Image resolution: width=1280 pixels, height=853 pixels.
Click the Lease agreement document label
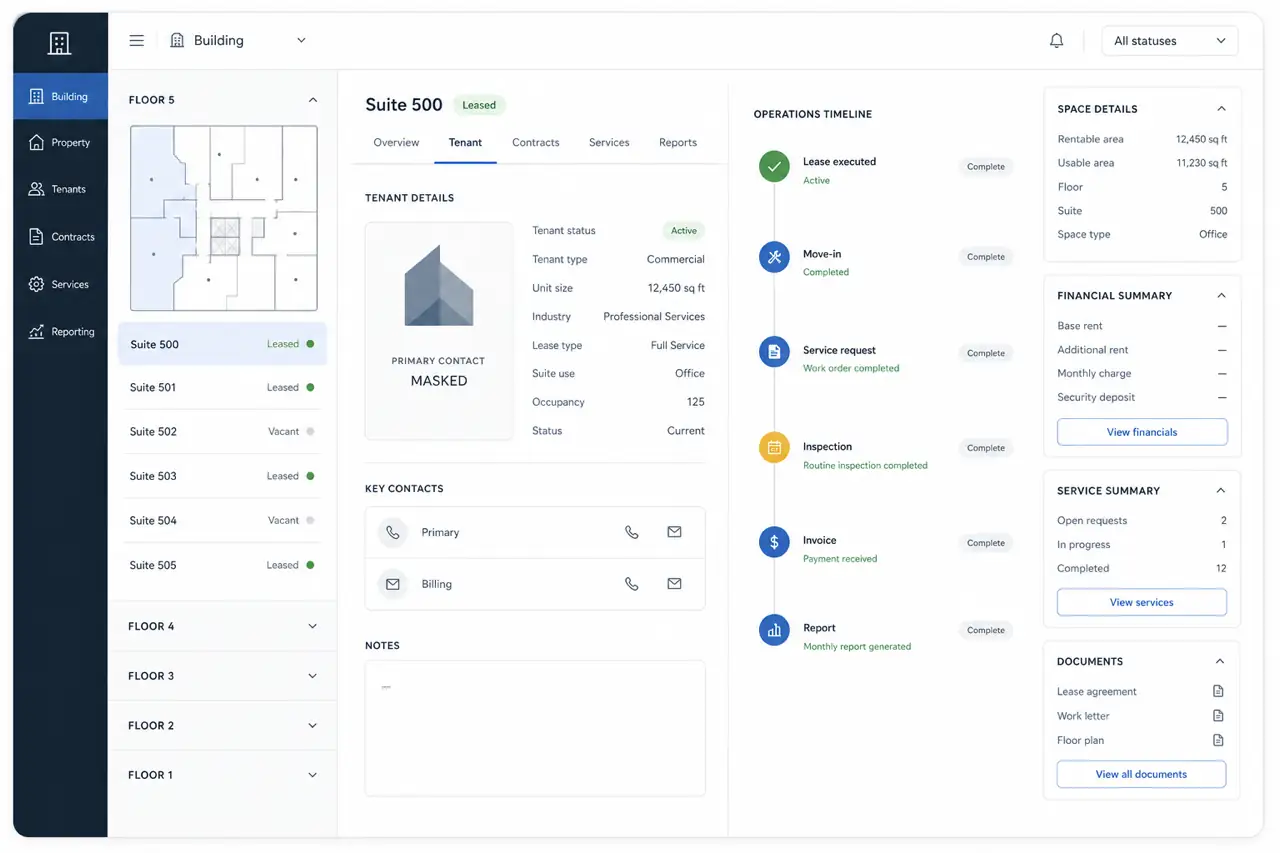click(1097, 692)
